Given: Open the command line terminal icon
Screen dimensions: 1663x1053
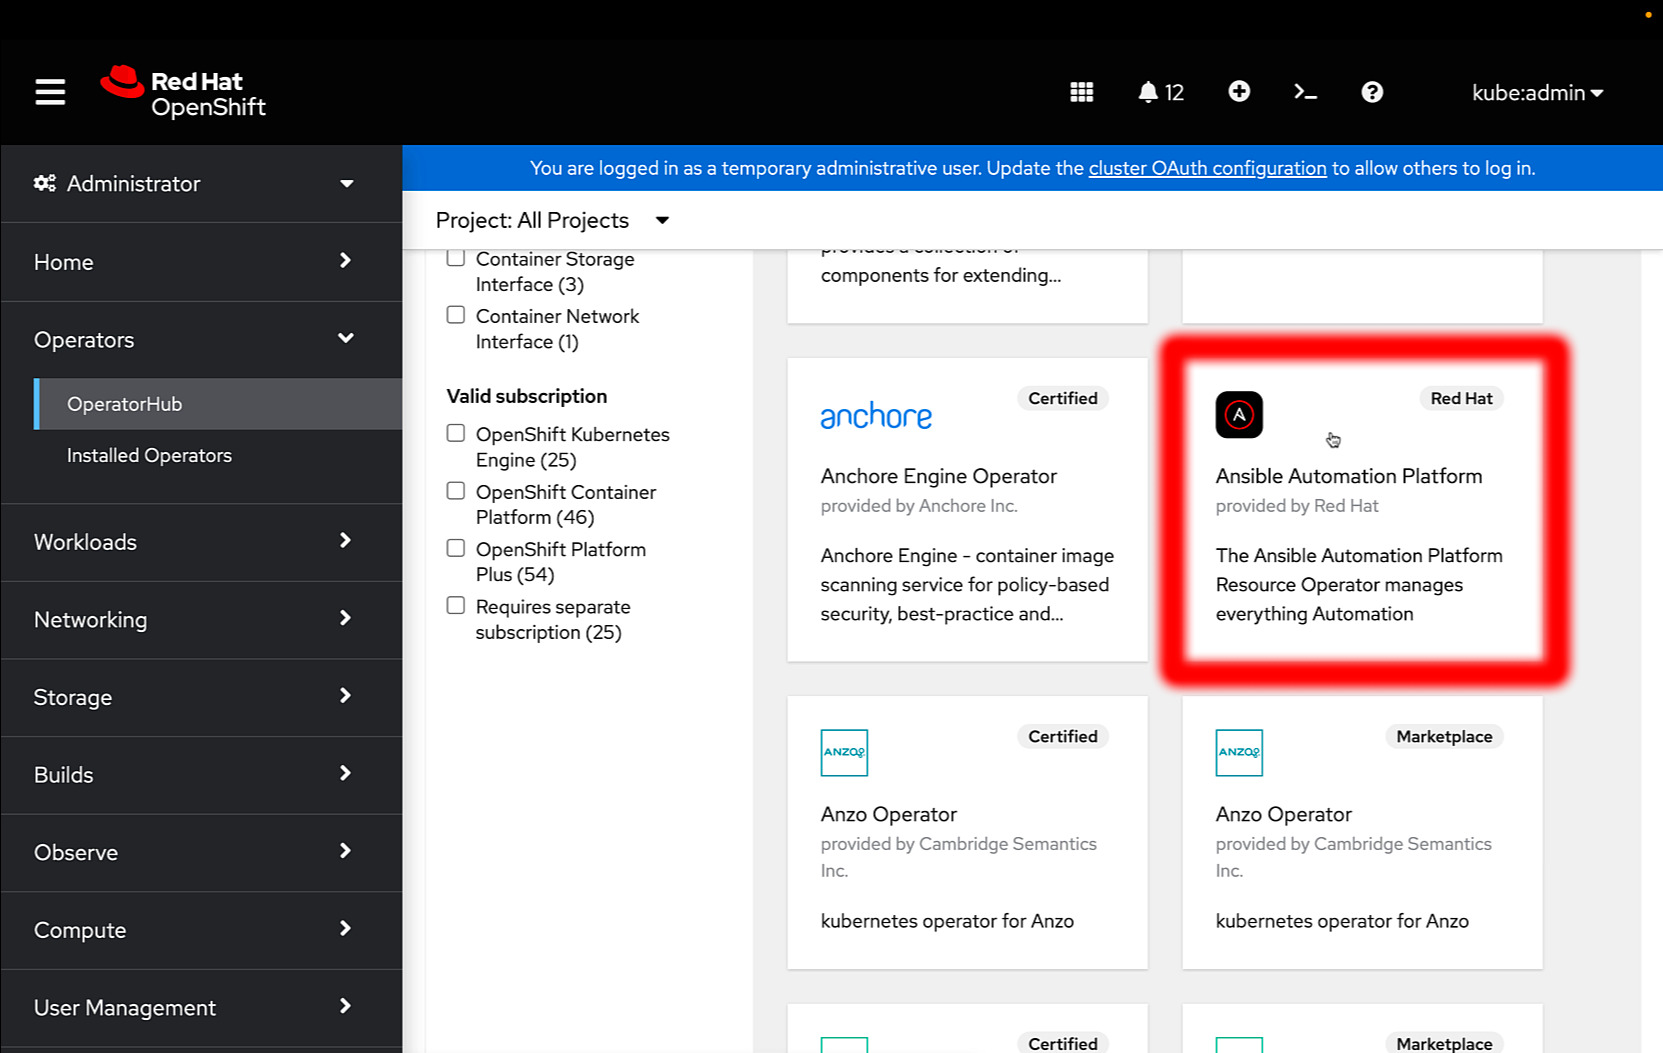Looking at the screenshot, I should [x=1305, y=92].
